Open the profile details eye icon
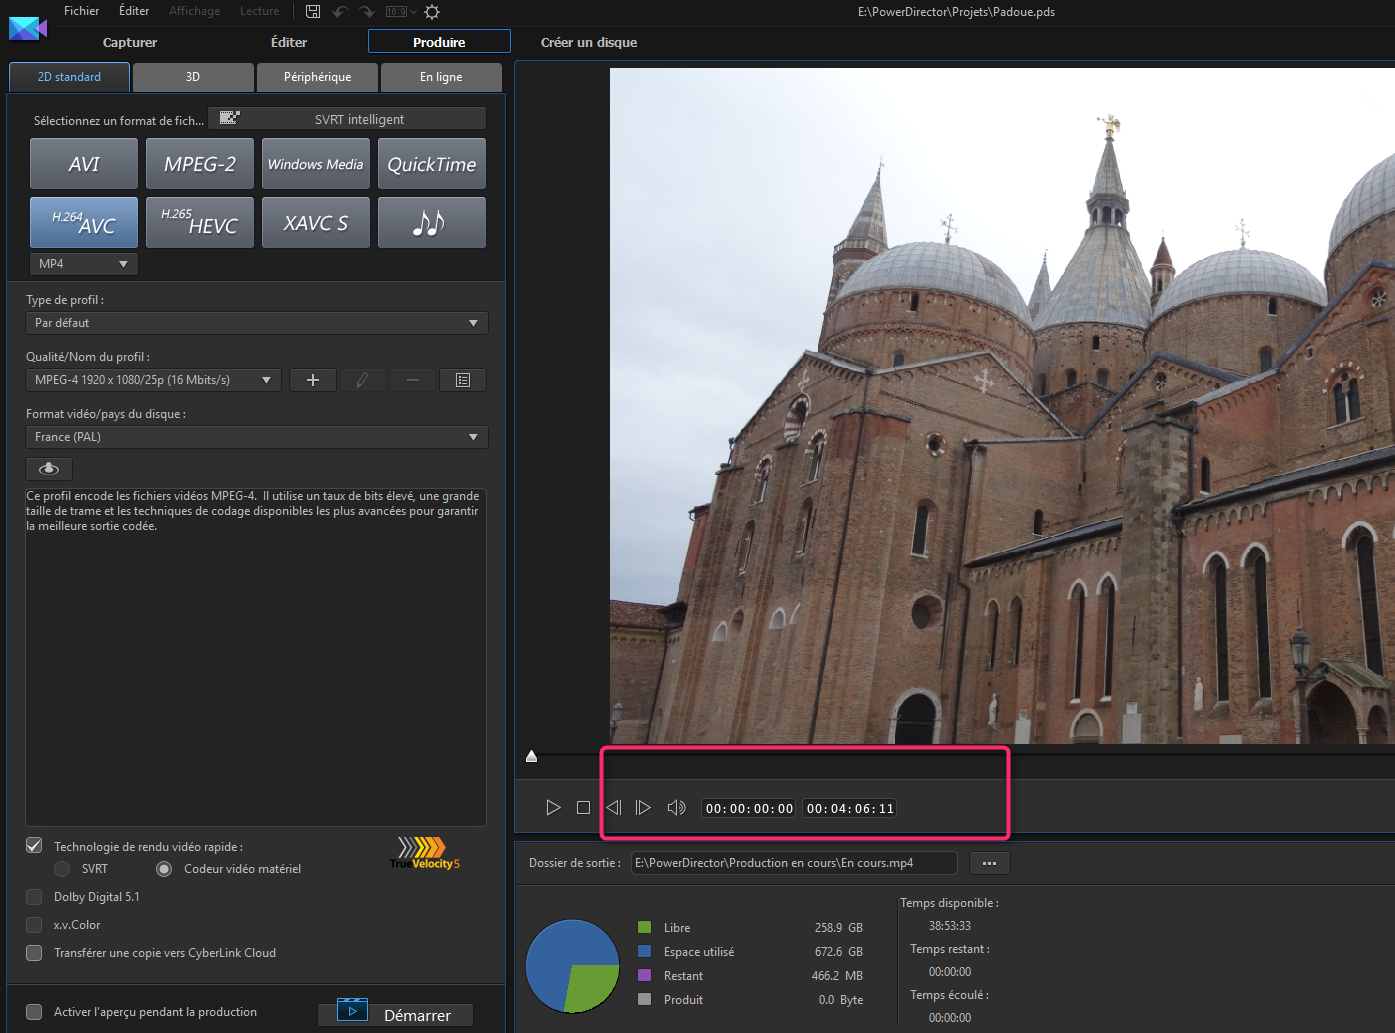Image resolution: width=1395 pixels, height=1033 pixels. click(x=48, y=468)
